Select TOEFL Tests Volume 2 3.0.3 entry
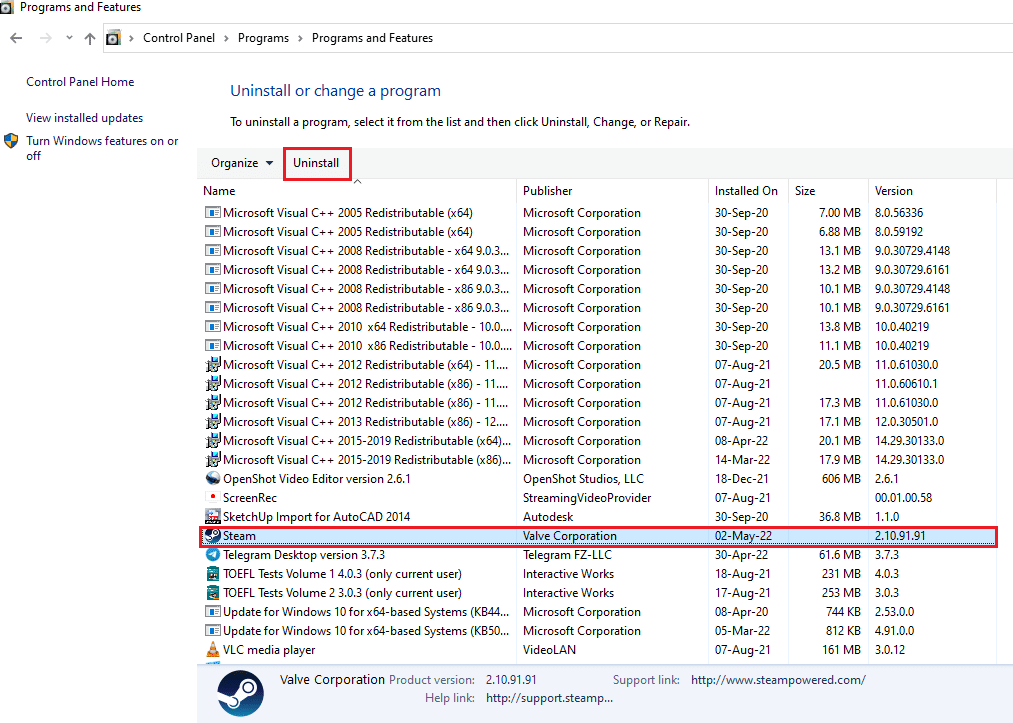1013x723 pixels. pyautogui.click(x=342, y=592)
